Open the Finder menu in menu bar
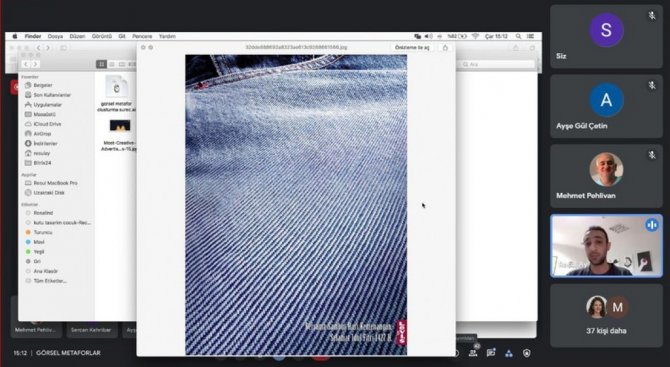The height and width of the screenshot is (367, 670). point(33,36)
